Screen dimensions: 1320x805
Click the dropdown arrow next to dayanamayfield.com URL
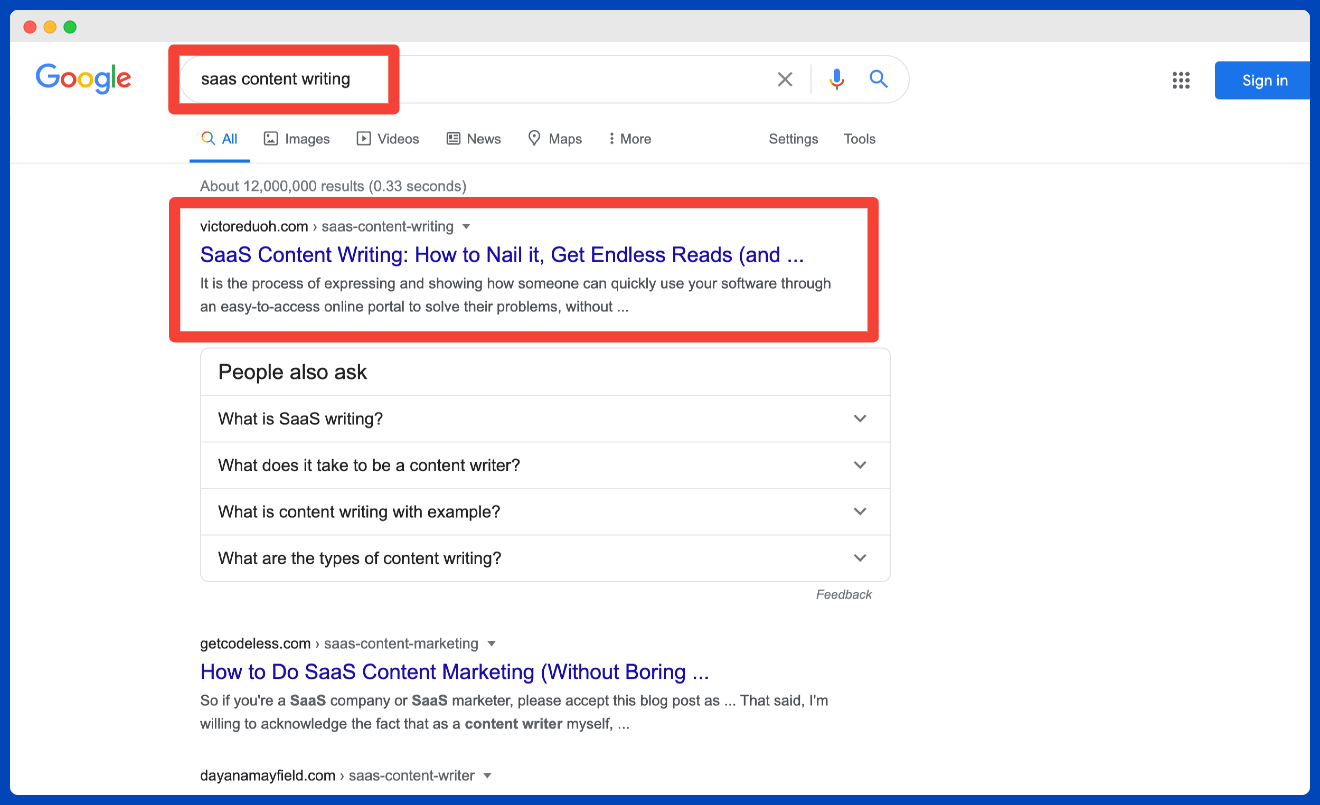[x=487, y=776]
